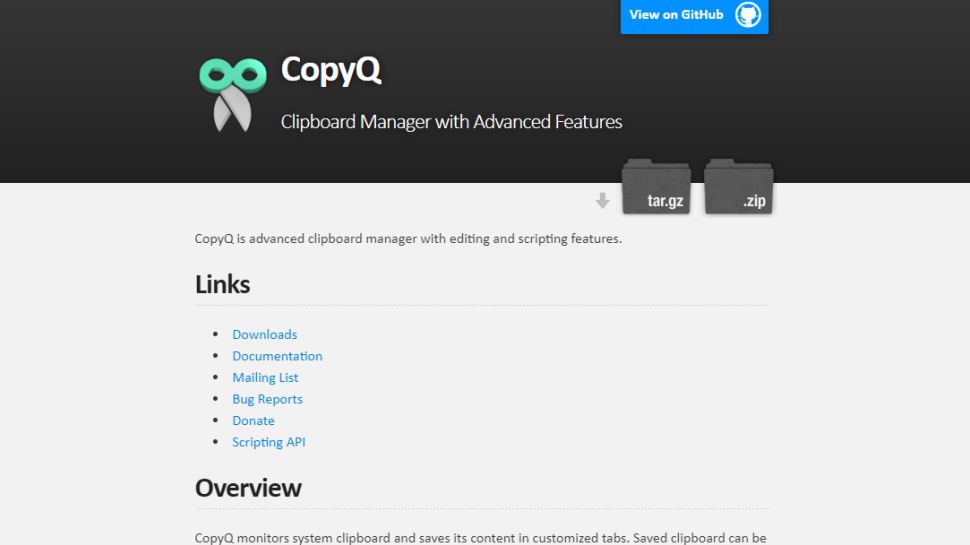Open the Donate link
The image size is (970, 545).
[x=253, y=421]
